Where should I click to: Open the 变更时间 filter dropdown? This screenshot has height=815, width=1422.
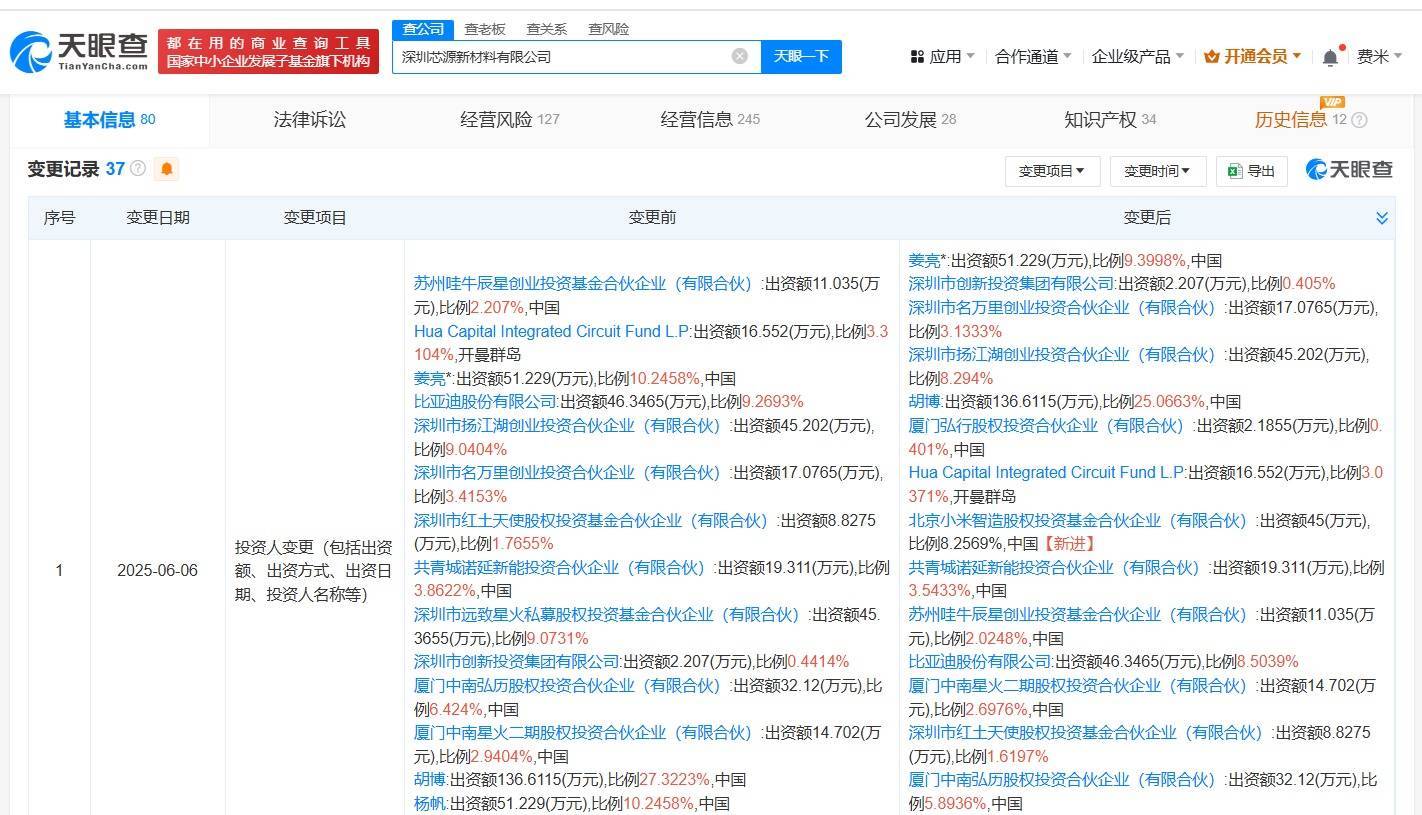point(1157,171)
